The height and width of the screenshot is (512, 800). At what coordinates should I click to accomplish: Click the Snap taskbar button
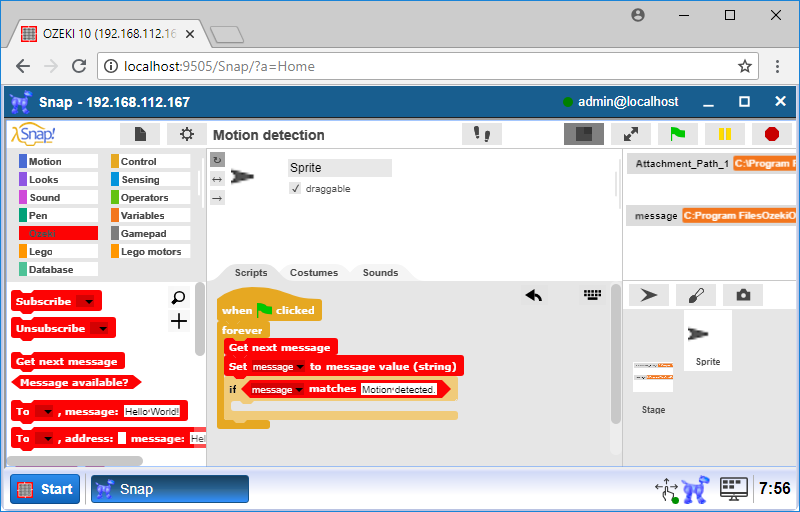coord(170,489)
